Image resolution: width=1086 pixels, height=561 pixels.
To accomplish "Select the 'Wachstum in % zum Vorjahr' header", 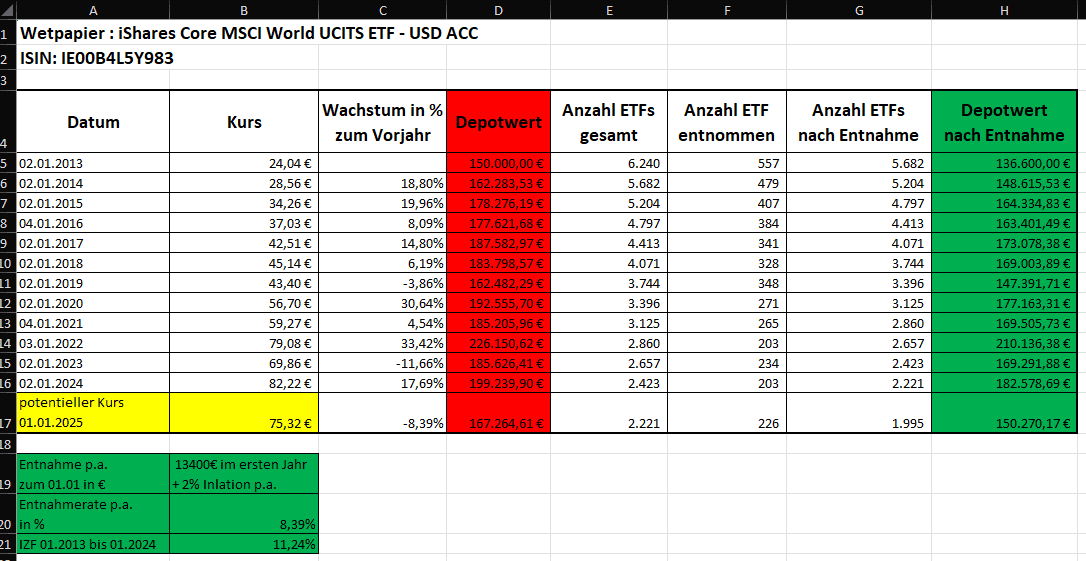I will pos(382,121).
